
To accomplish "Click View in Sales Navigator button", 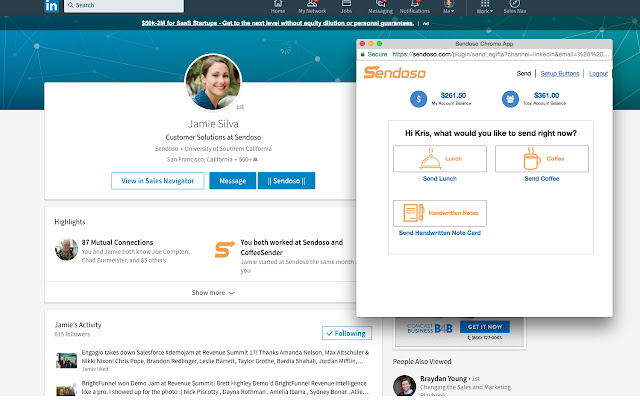I will point(158,181).
